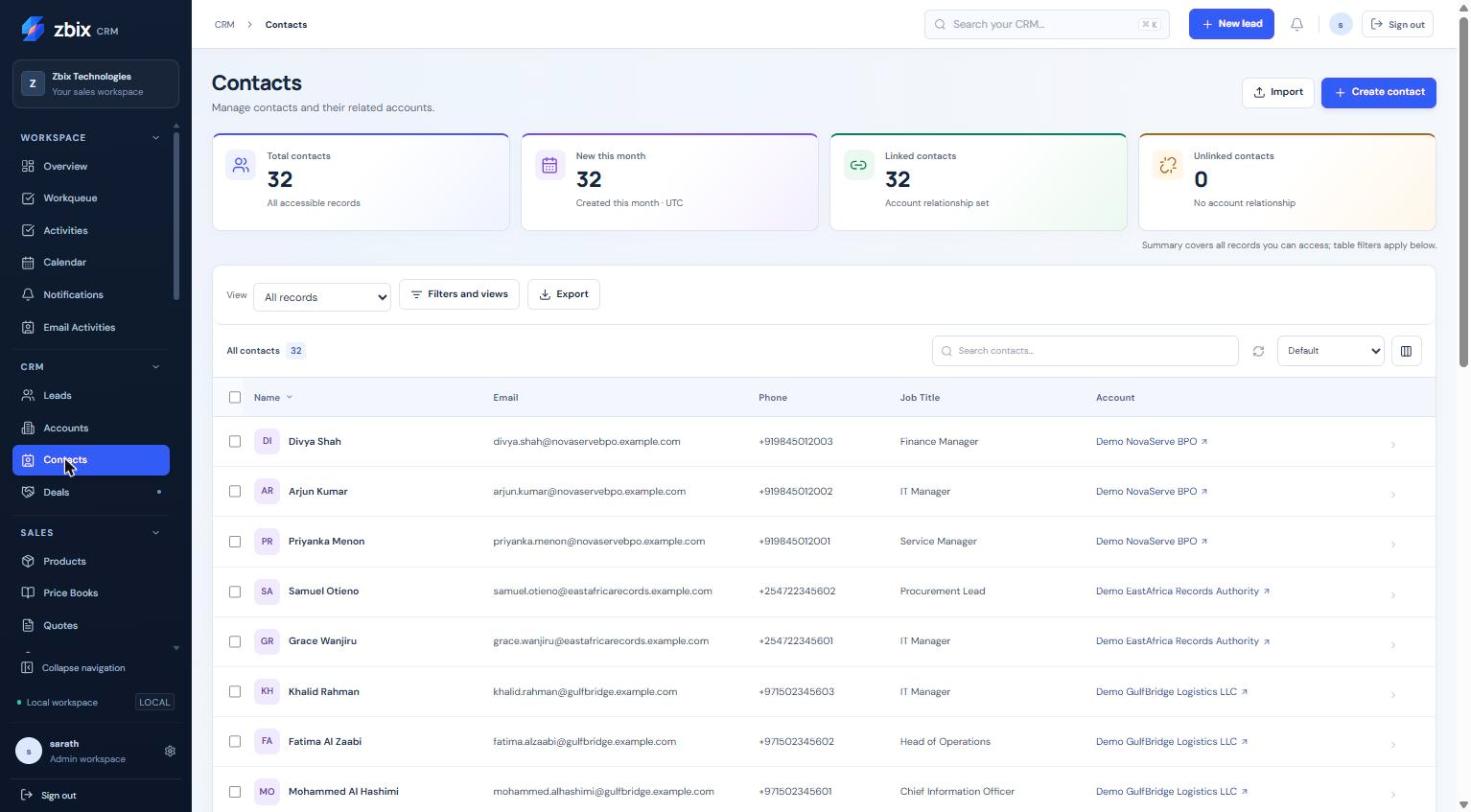This screenshot has height=812, width=1471.
Task: Go to Leads in the sidebar
Action: click(x=91, y=396)
